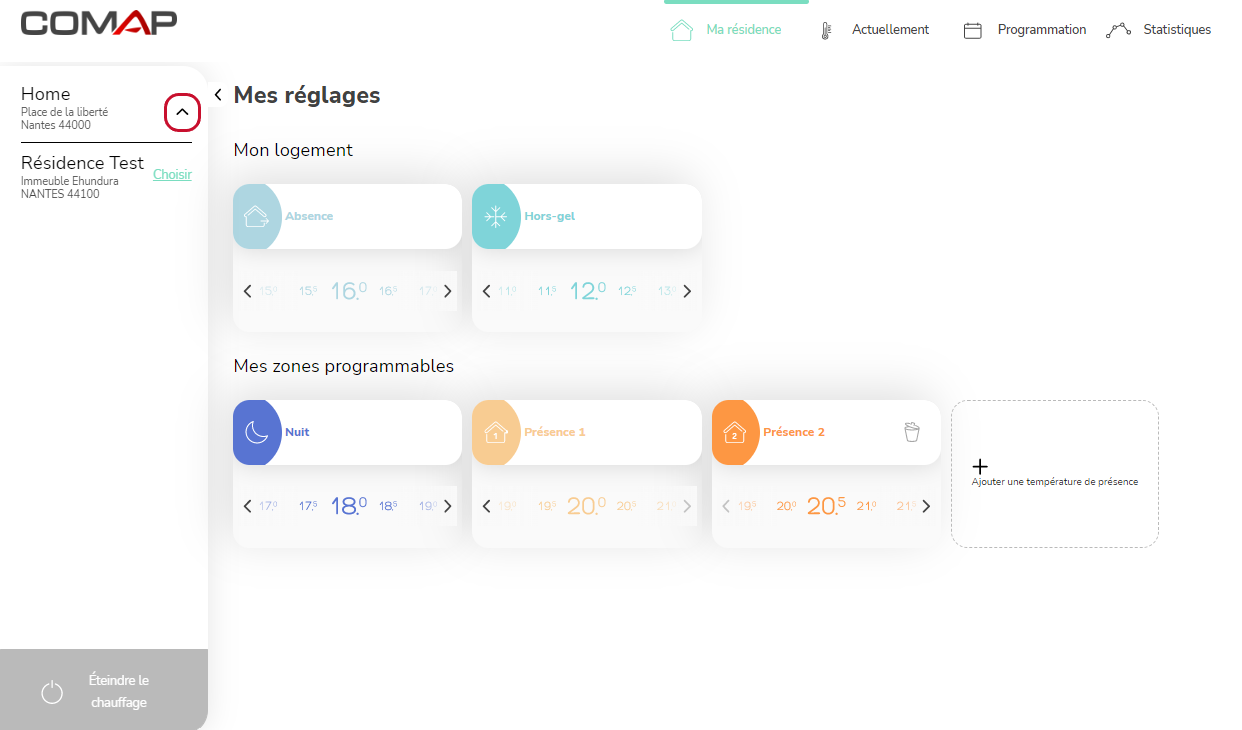The width and height of the screenshot is (1242, 730).
Task: Decrease Présence 2 temperature with left arrow
Action: [x=726, y=506]
